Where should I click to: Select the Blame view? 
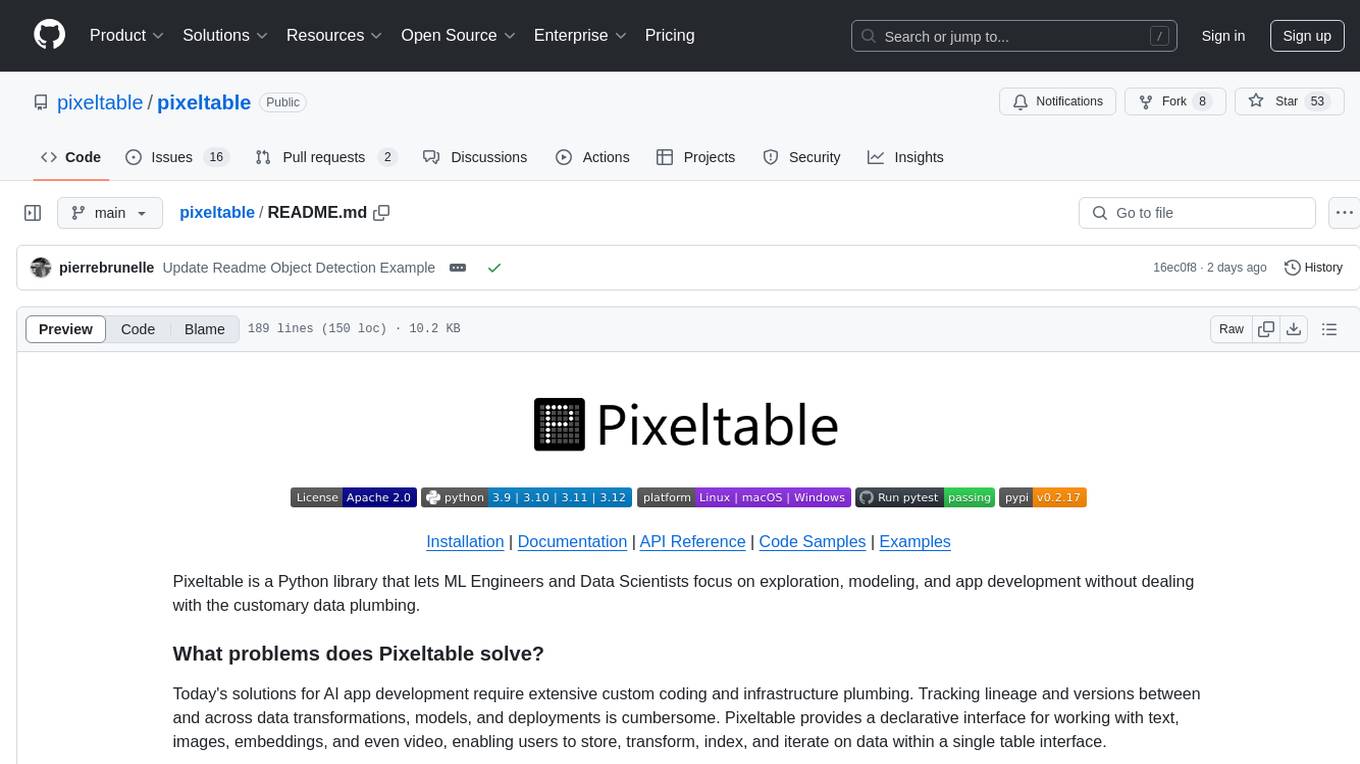205,329
